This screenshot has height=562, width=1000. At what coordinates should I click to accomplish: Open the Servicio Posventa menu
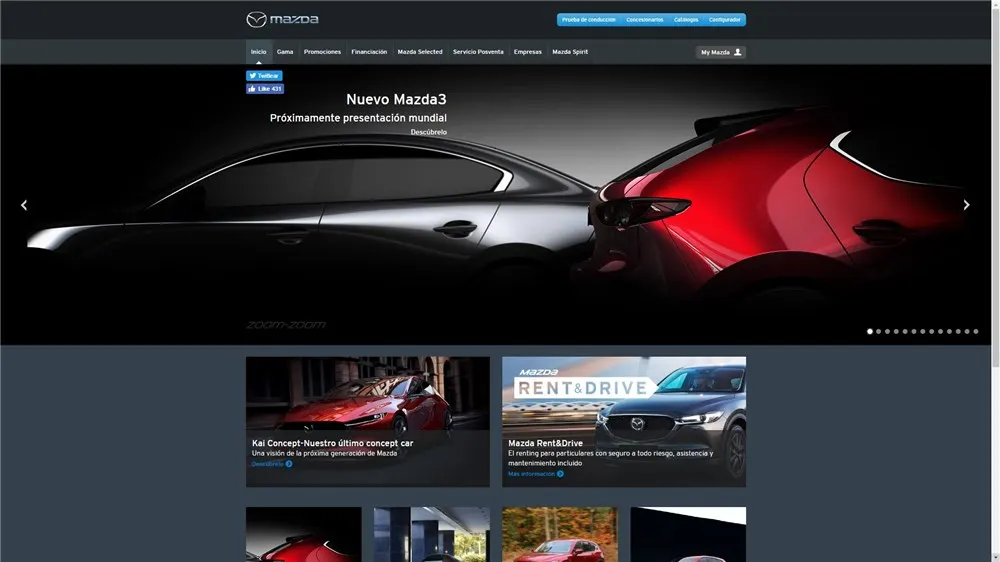(478, 52)
